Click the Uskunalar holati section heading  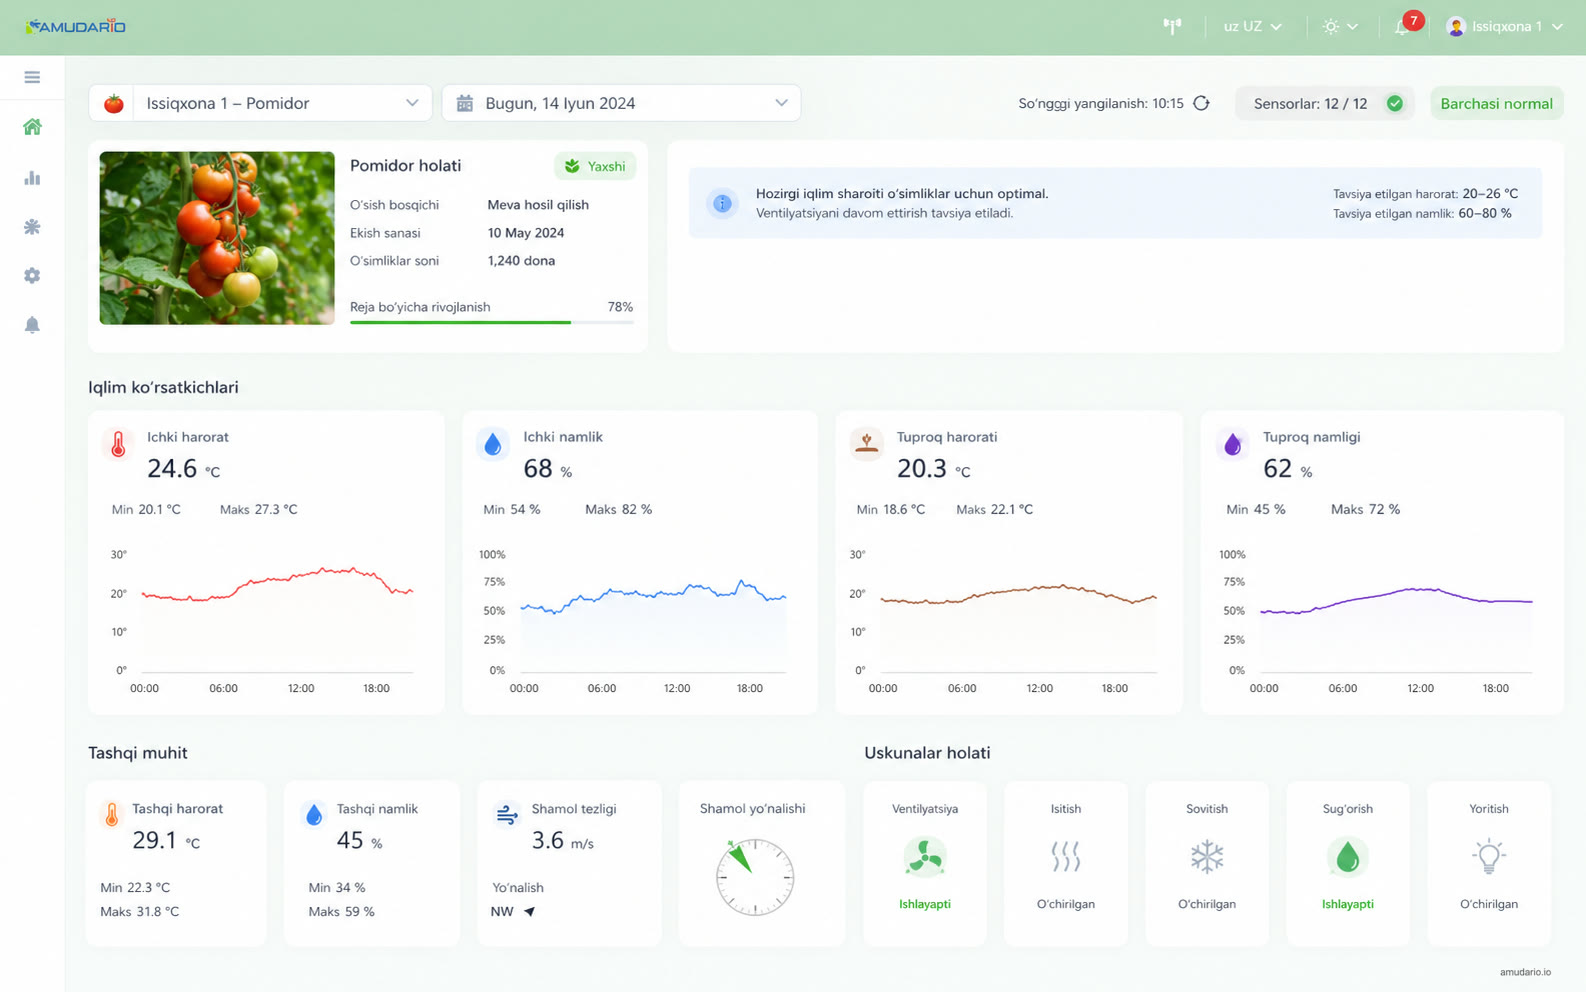[927, 753]
